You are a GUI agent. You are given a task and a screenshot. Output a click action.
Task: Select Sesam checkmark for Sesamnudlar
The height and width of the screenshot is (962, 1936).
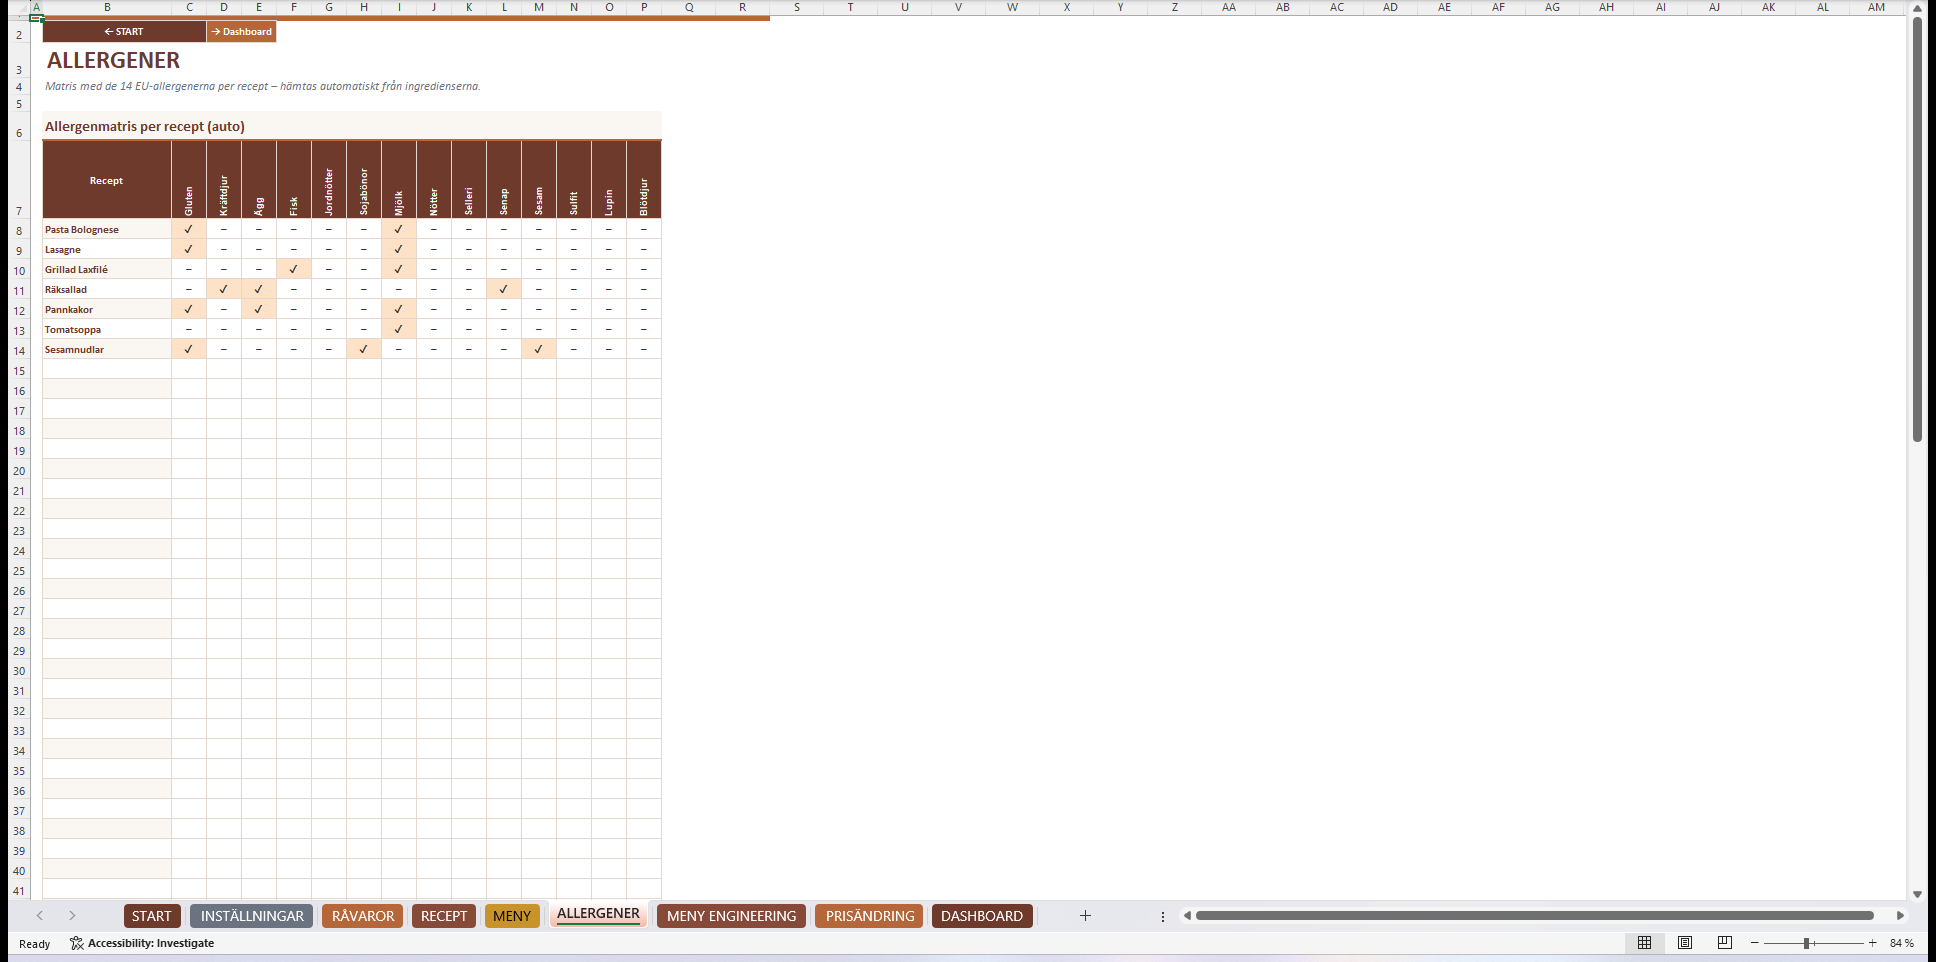coord(539,349)
